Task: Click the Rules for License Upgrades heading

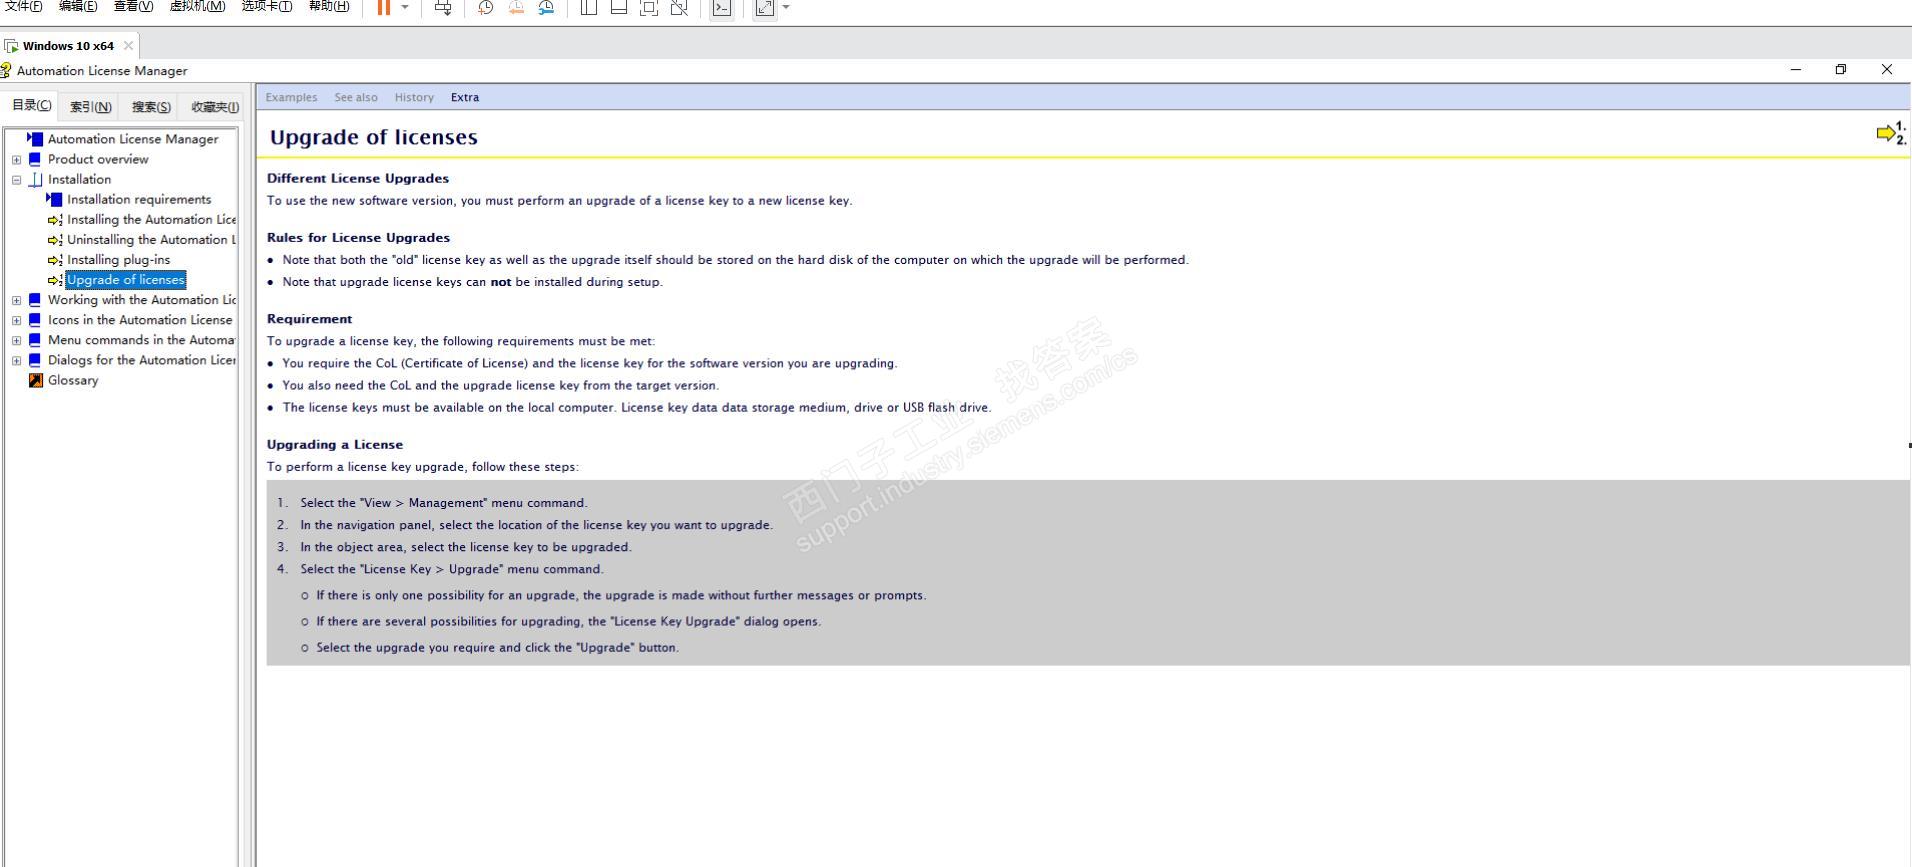Action: [358, 237]
